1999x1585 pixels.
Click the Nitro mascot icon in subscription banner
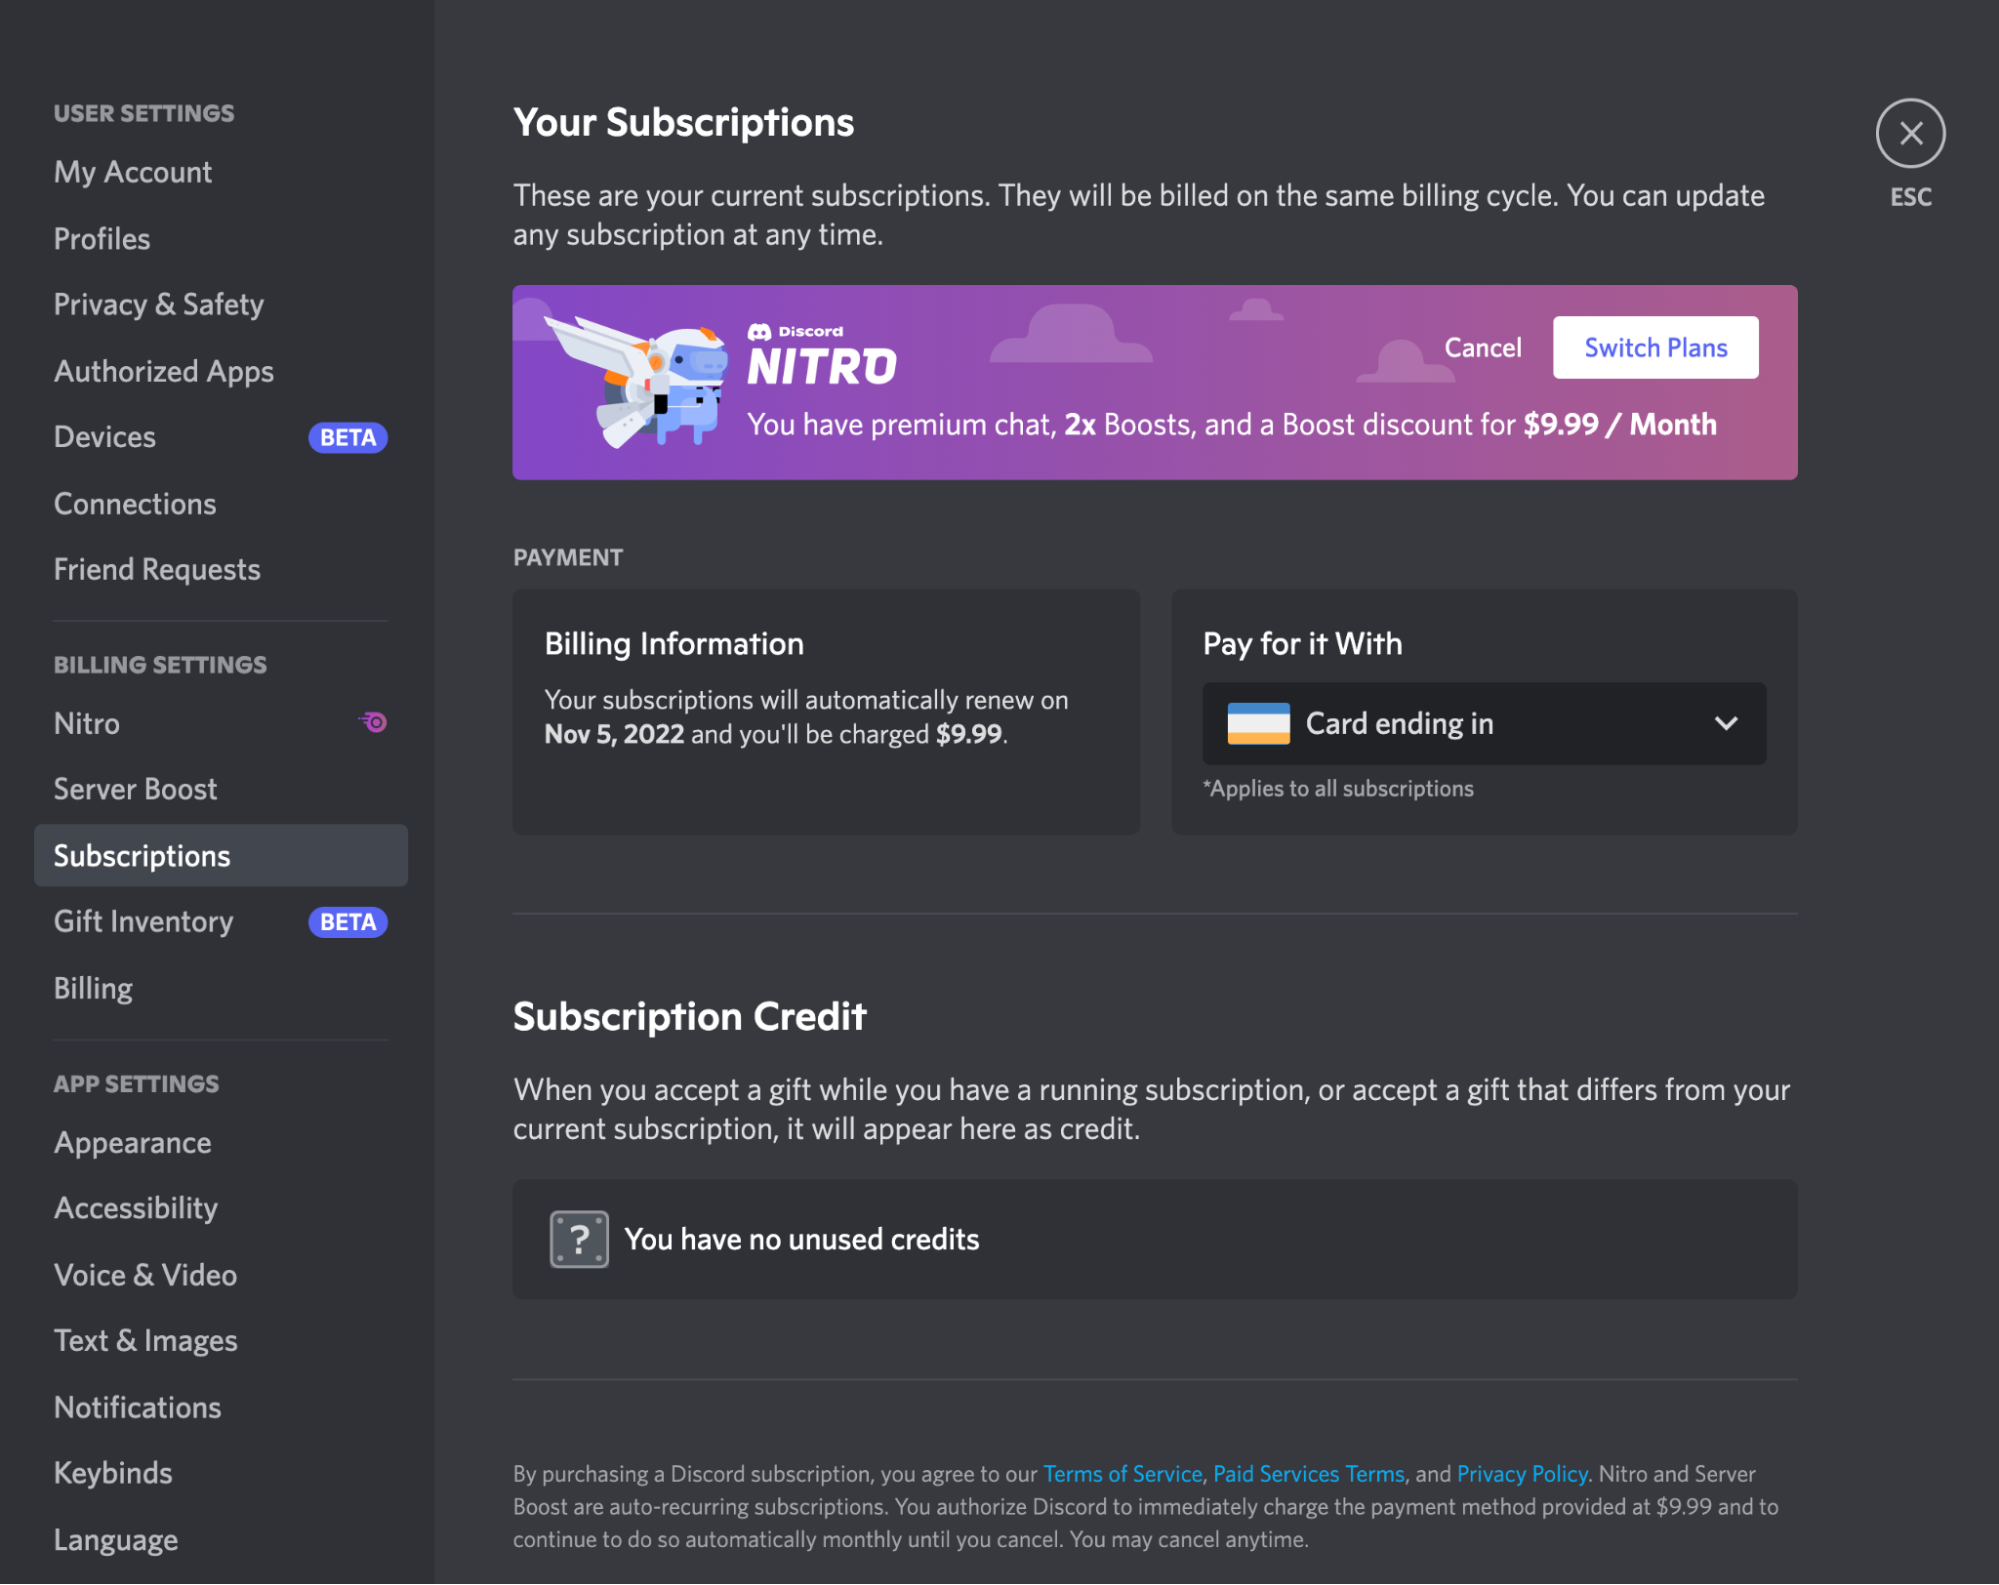coord(649,381)
